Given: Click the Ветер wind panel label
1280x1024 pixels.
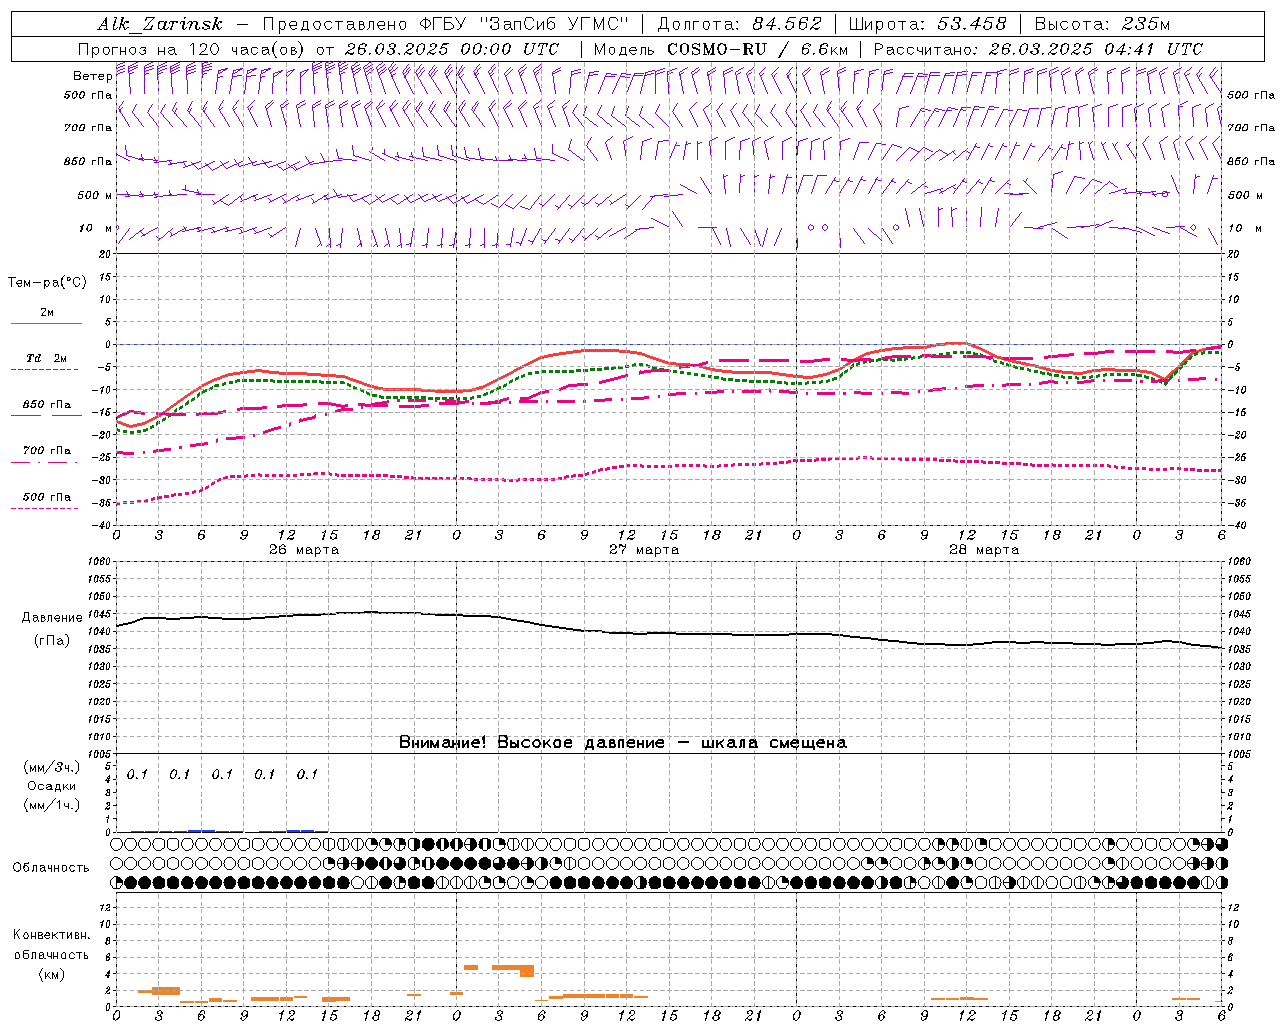Looking at the screenshot, I should (92, 76).
